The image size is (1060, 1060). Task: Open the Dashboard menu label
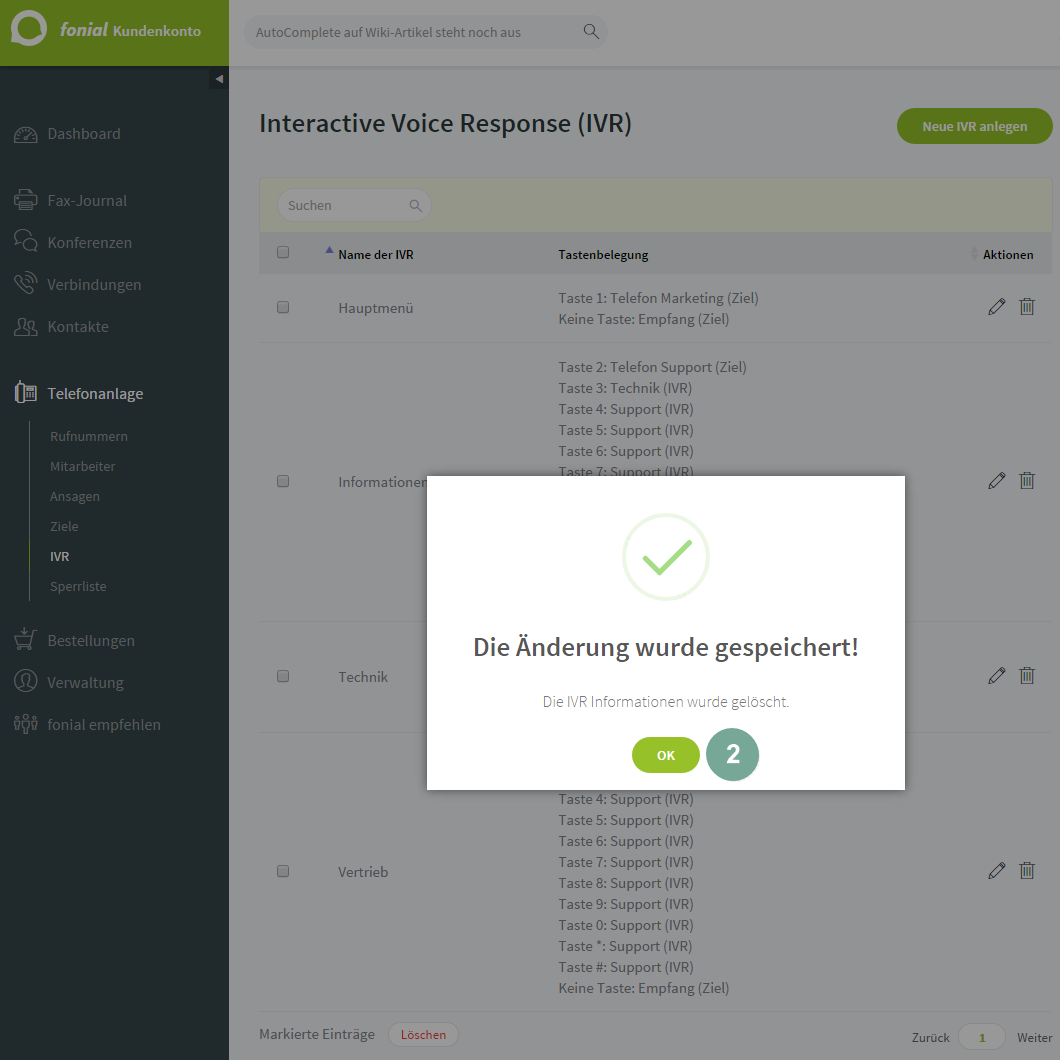[x=84, y=134]
